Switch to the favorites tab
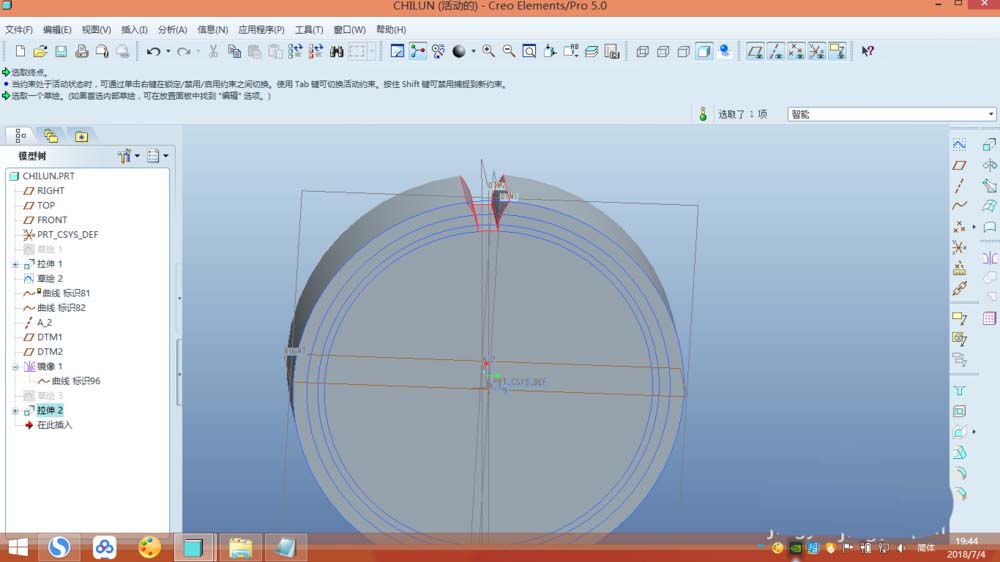1000x562 pixels. pyautogui.click(x=81, y=136)
